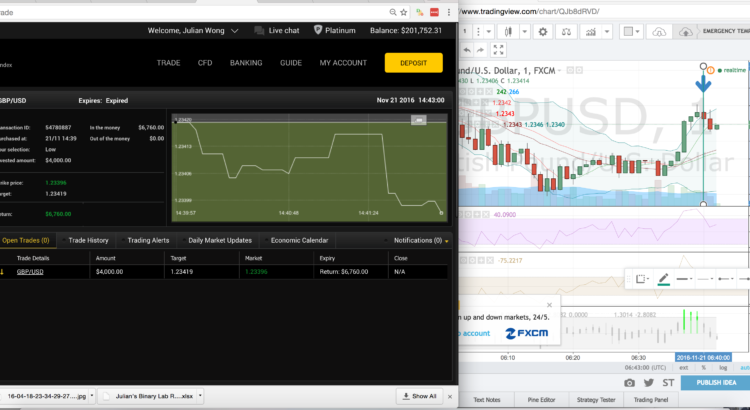The image size is (750, 410).
Task: Open MY ACCOUNT menu
Action: [343, 63]
